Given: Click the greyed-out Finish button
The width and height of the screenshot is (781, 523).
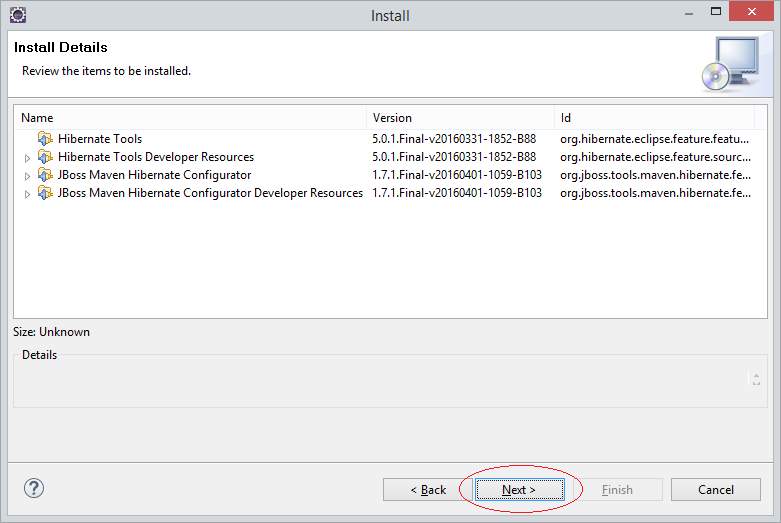Looking at the screenshot, I should pos(618,490).
